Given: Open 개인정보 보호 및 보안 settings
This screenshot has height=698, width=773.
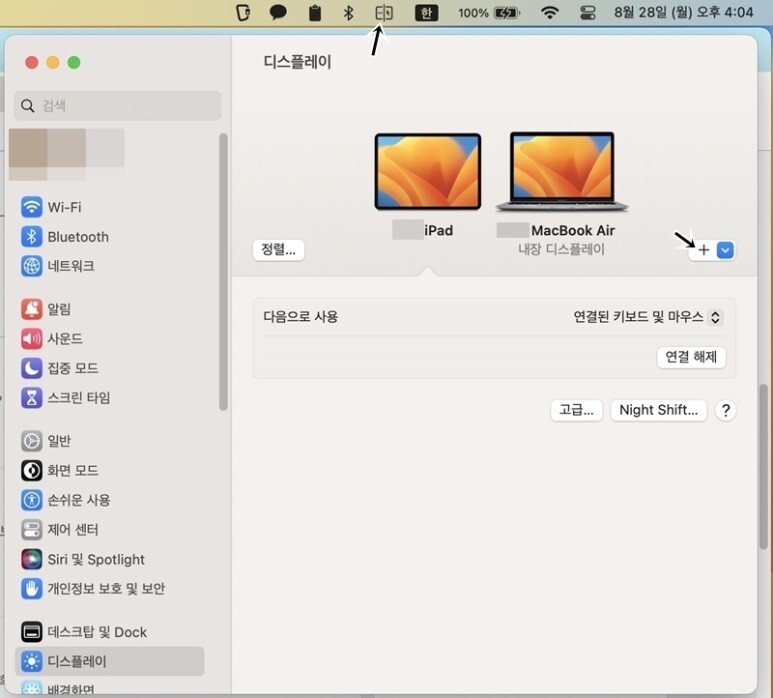Looking at the screenshot, I should [93, 589].
